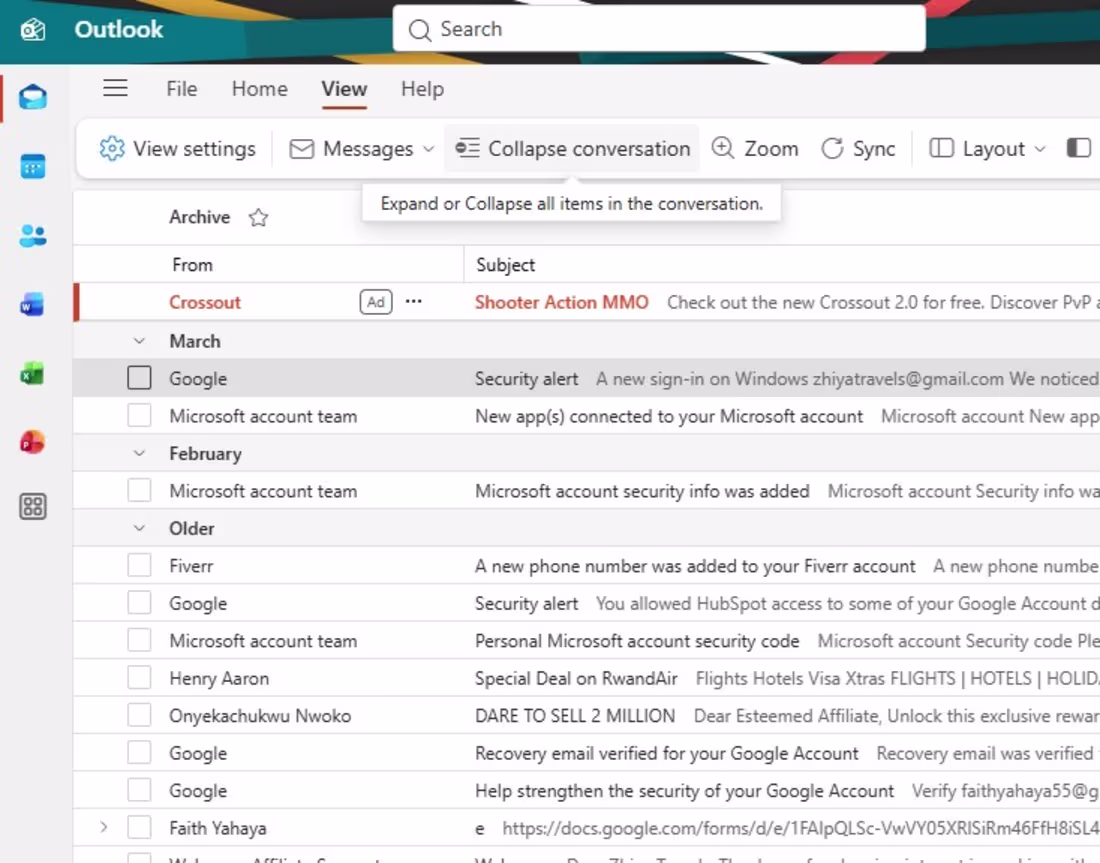Open Calendar in the left sidebar
Screen dimensions: 1100x863
pyautogui.click(x=33, y=166)
